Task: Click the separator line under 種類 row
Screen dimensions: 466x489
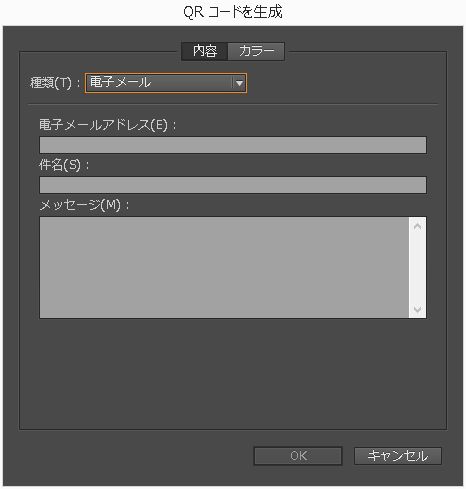Action: (x=233, y=104)
